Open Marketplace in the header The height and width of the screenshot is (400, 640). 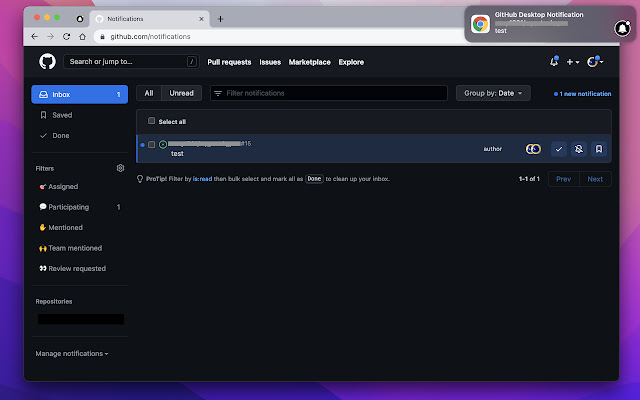click(x=309, y=62)
